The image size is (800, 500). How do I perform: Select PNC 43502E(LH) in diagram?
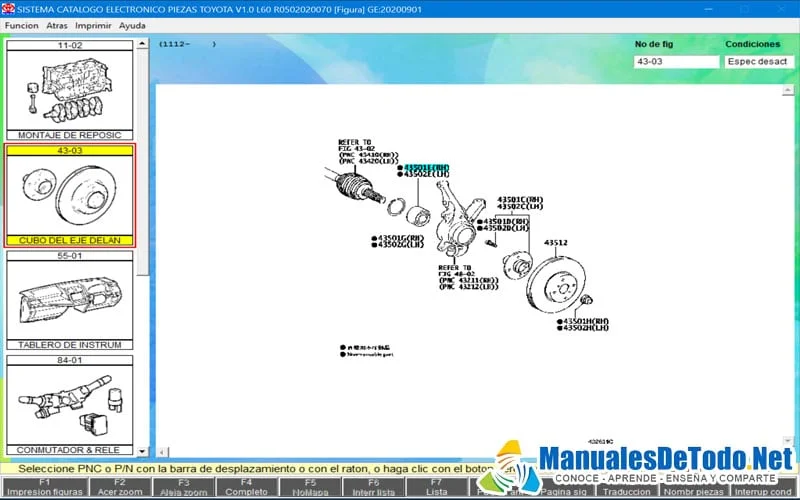[426, 174]
